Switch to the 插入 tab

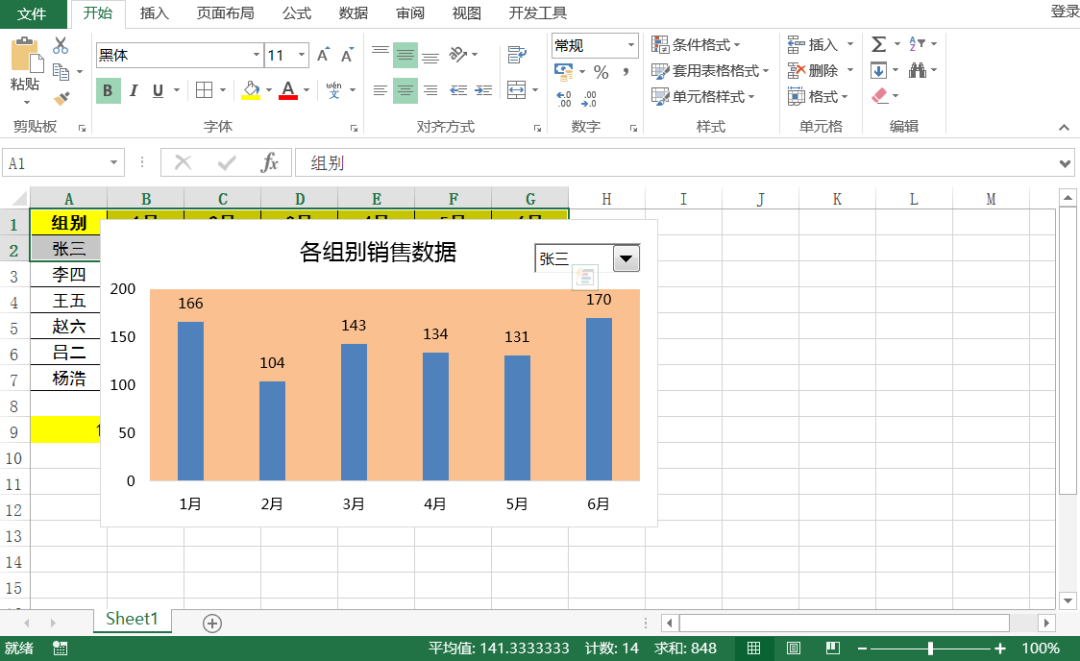[154, 13]
